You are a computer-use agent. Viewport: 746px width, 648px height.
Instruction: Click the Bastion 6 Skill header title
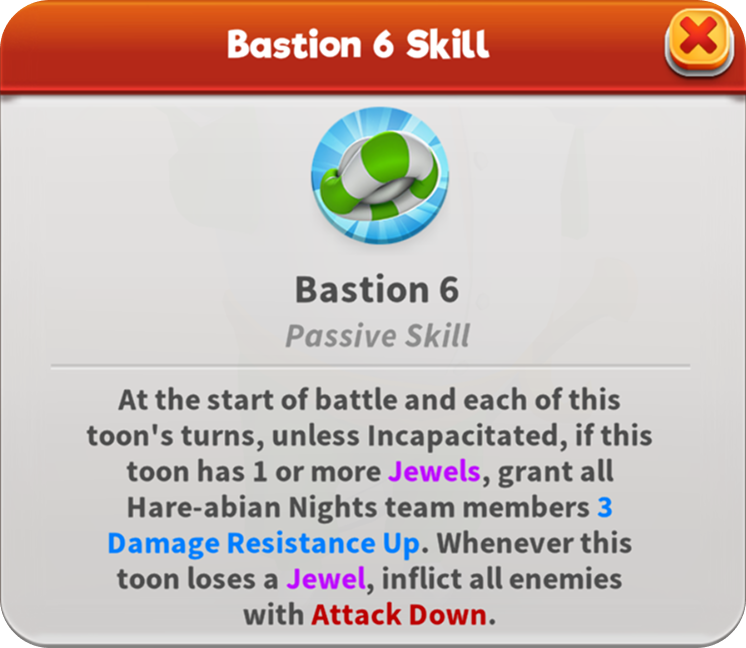point(358,44)
